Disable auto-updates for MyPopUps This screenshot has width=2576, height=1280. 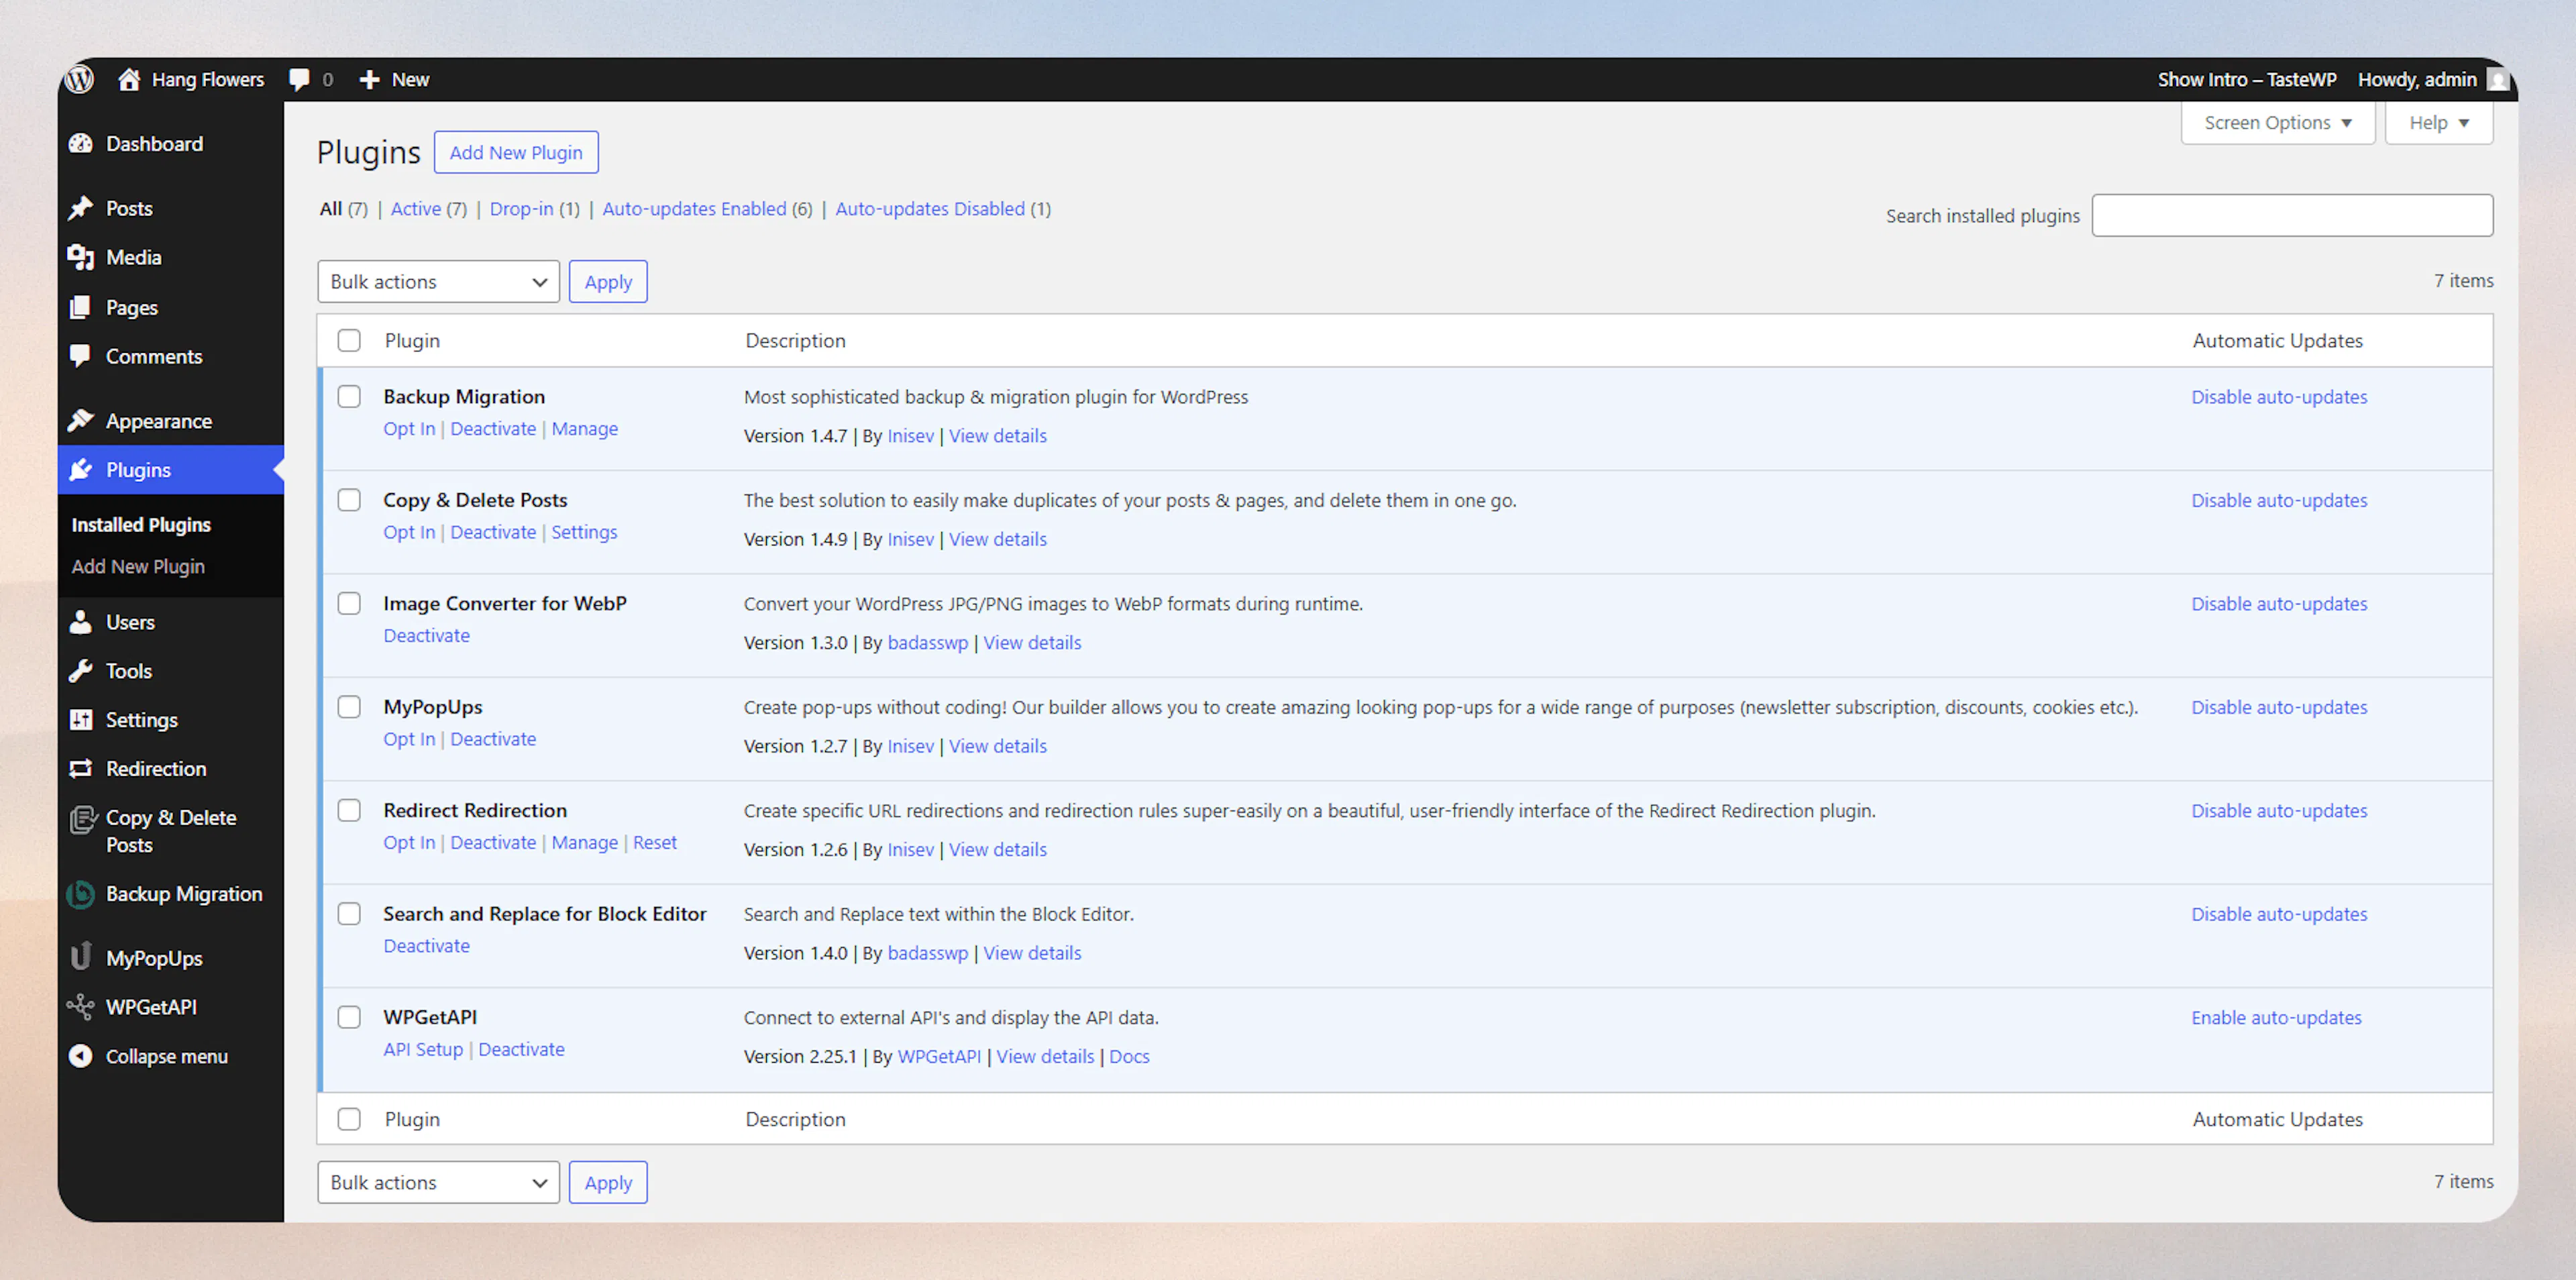[2279, 707]
